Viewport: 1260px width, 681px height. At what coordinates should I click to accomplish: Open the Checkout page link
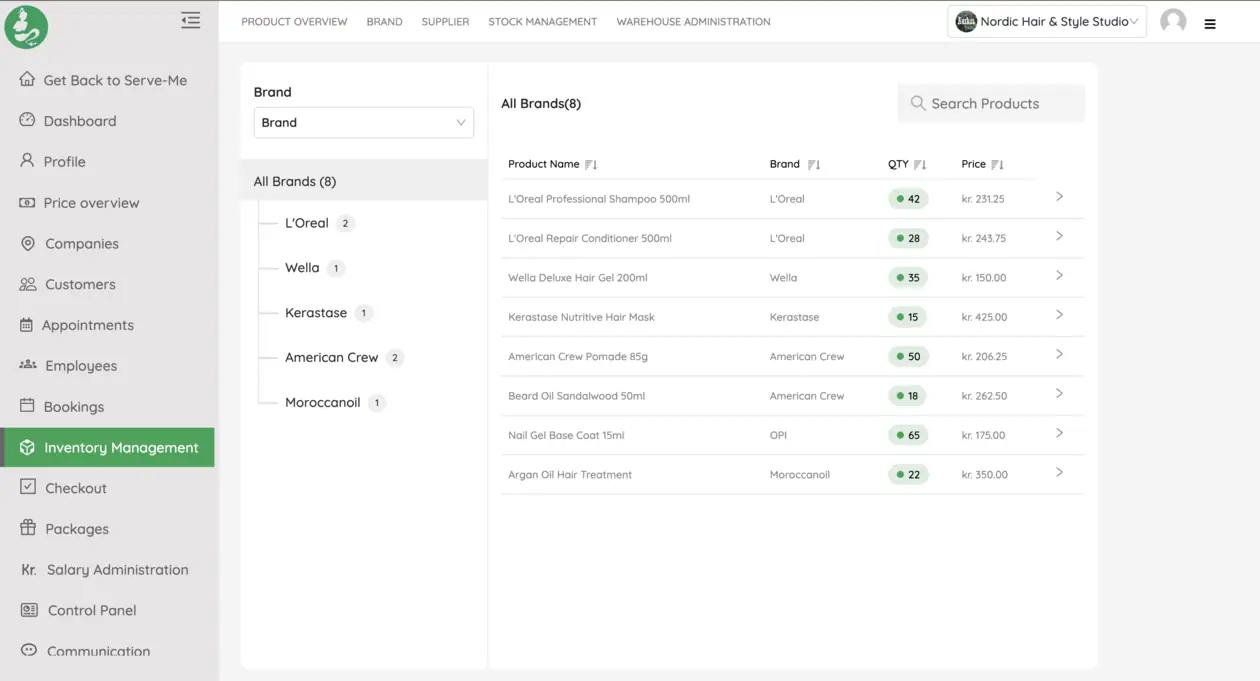click(x=76, y=488)
